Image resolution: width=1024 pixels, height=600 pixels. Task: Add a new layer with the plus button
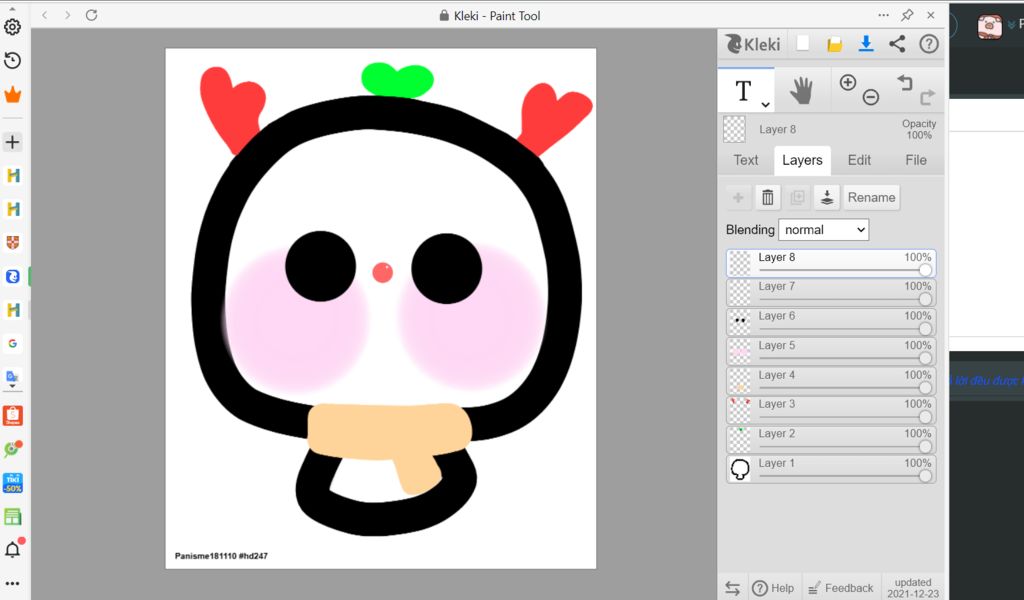point(738,197)
